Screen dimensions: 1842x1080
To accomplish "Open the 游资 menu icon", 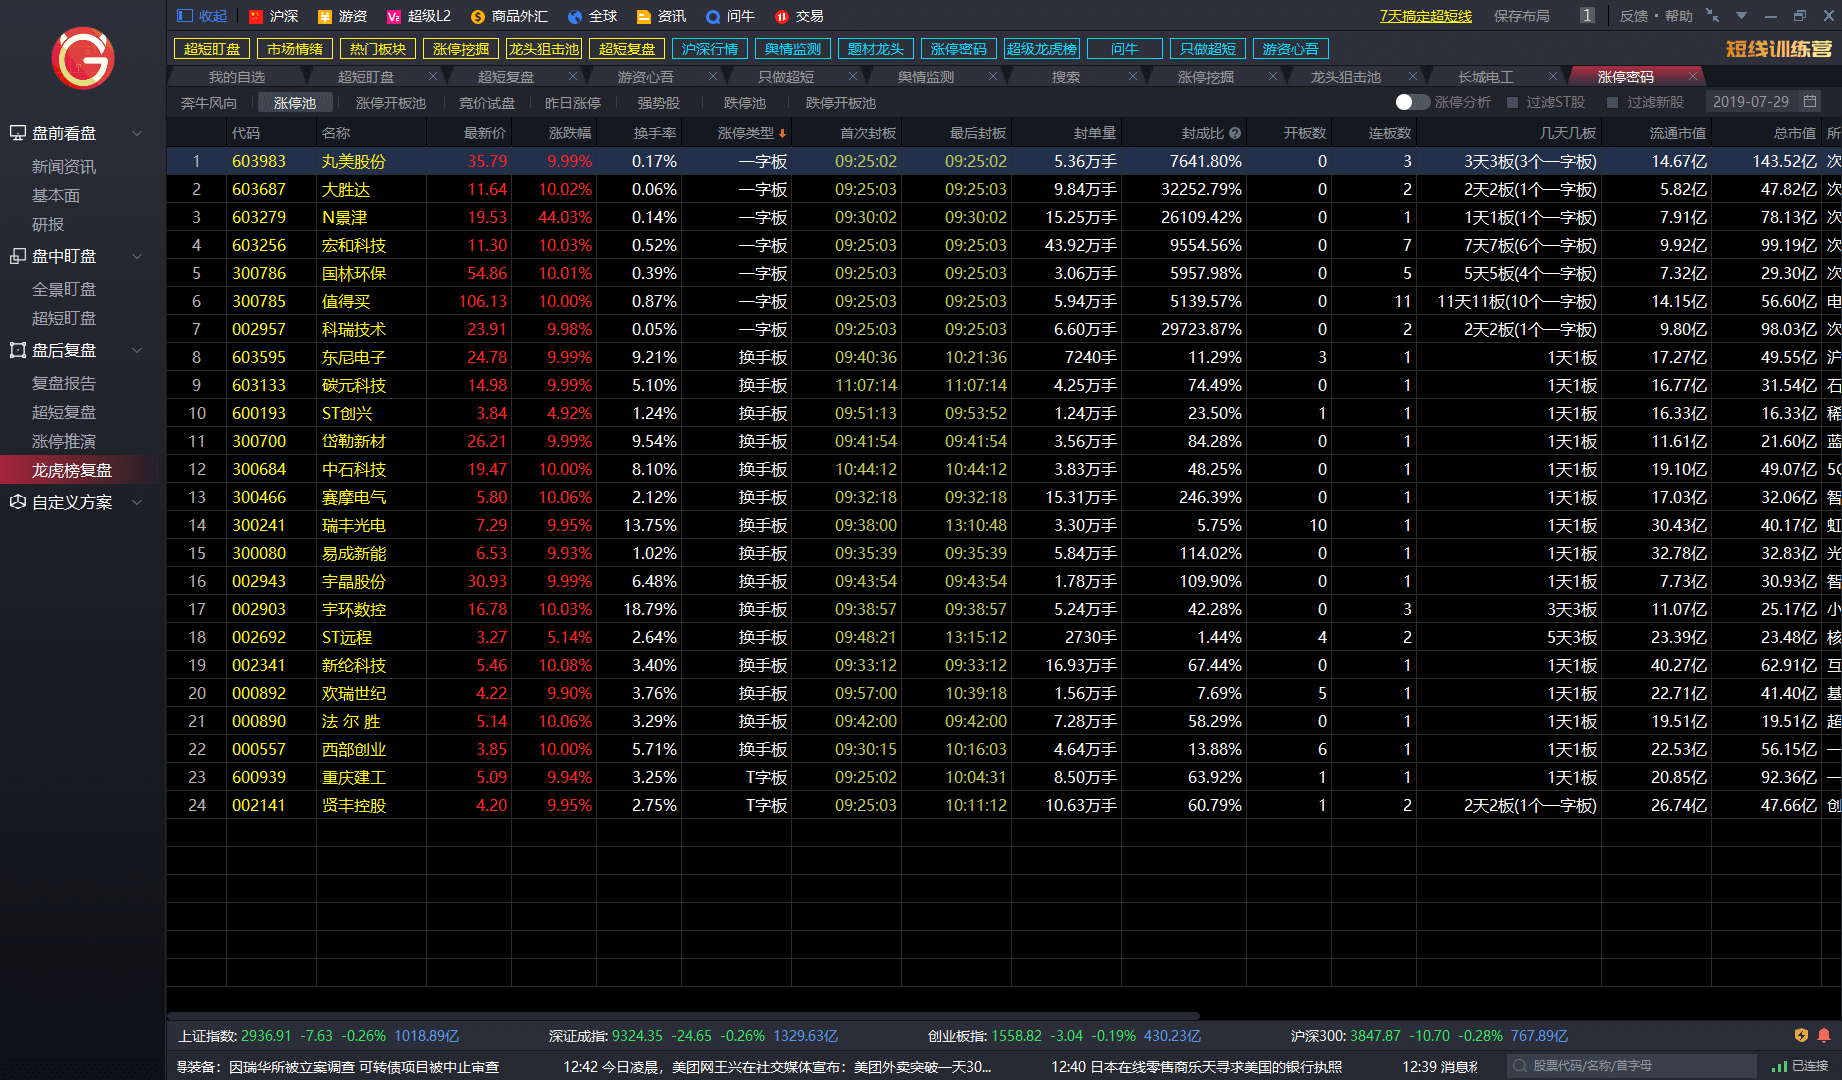I will pyautogui.click(x=325, y=16).
